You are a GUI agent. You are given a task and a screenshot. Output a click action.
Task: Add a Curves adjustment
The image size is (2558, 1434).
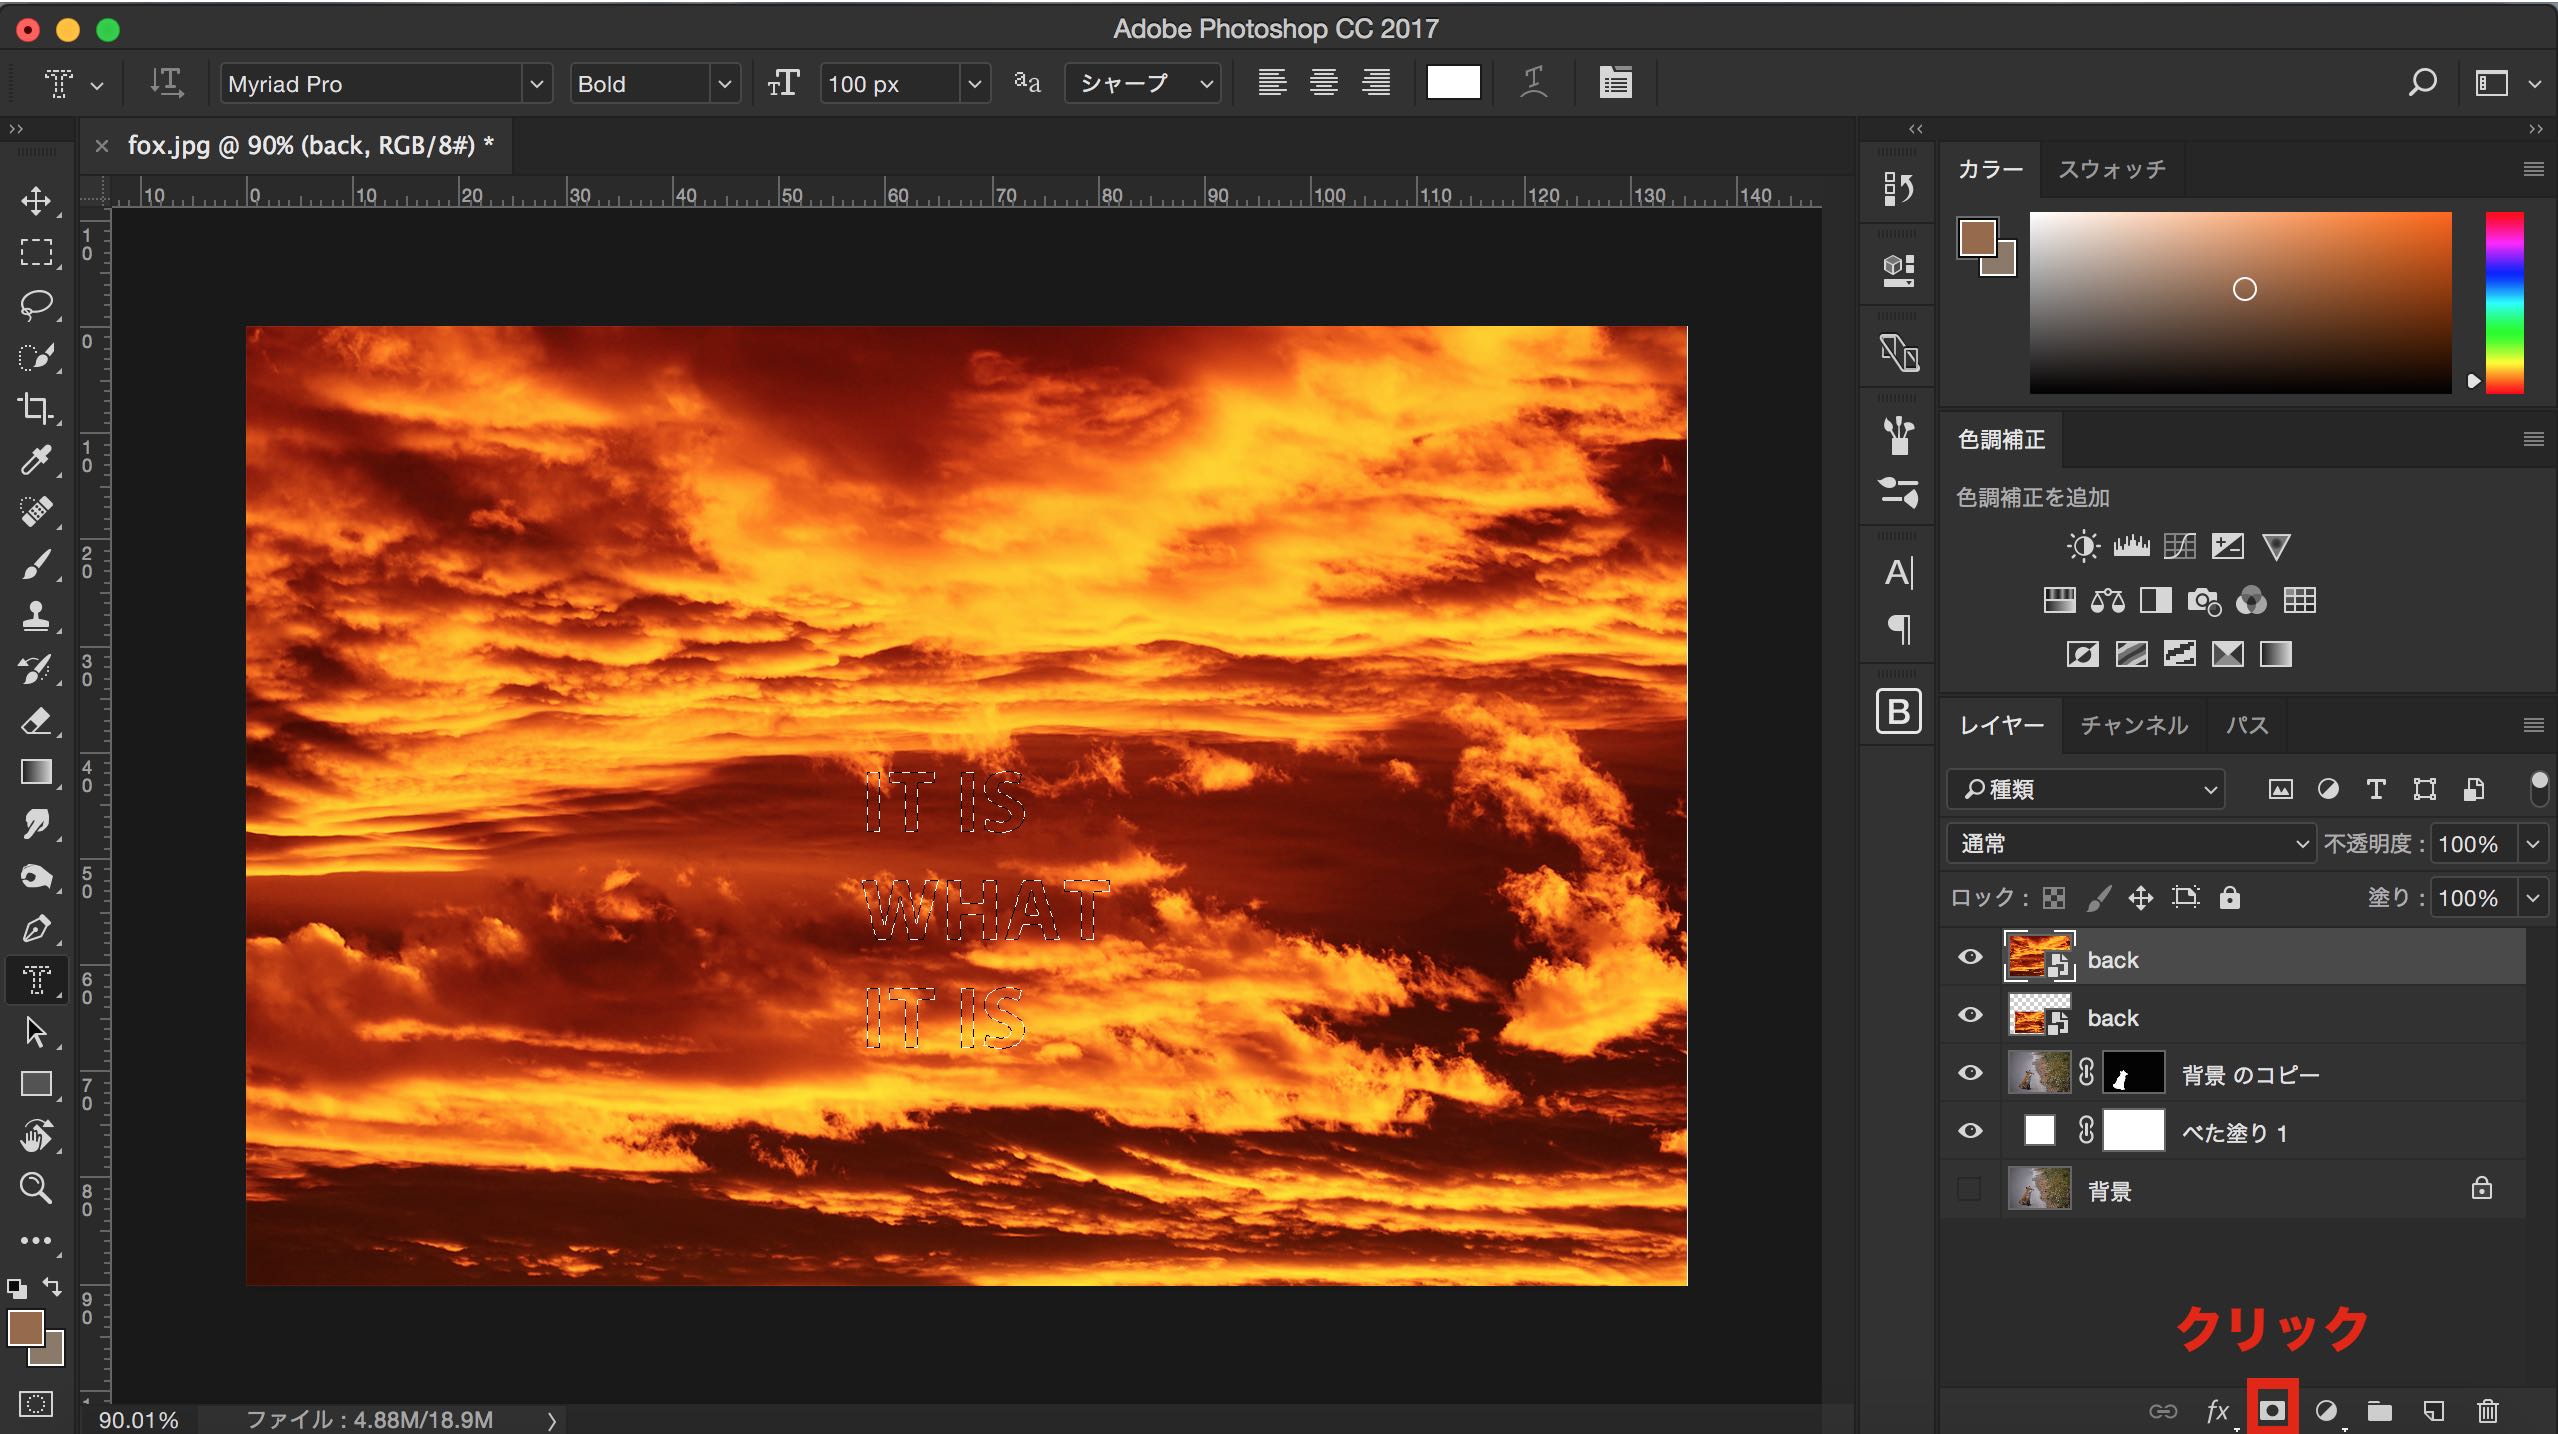(x=2179, y=546)
